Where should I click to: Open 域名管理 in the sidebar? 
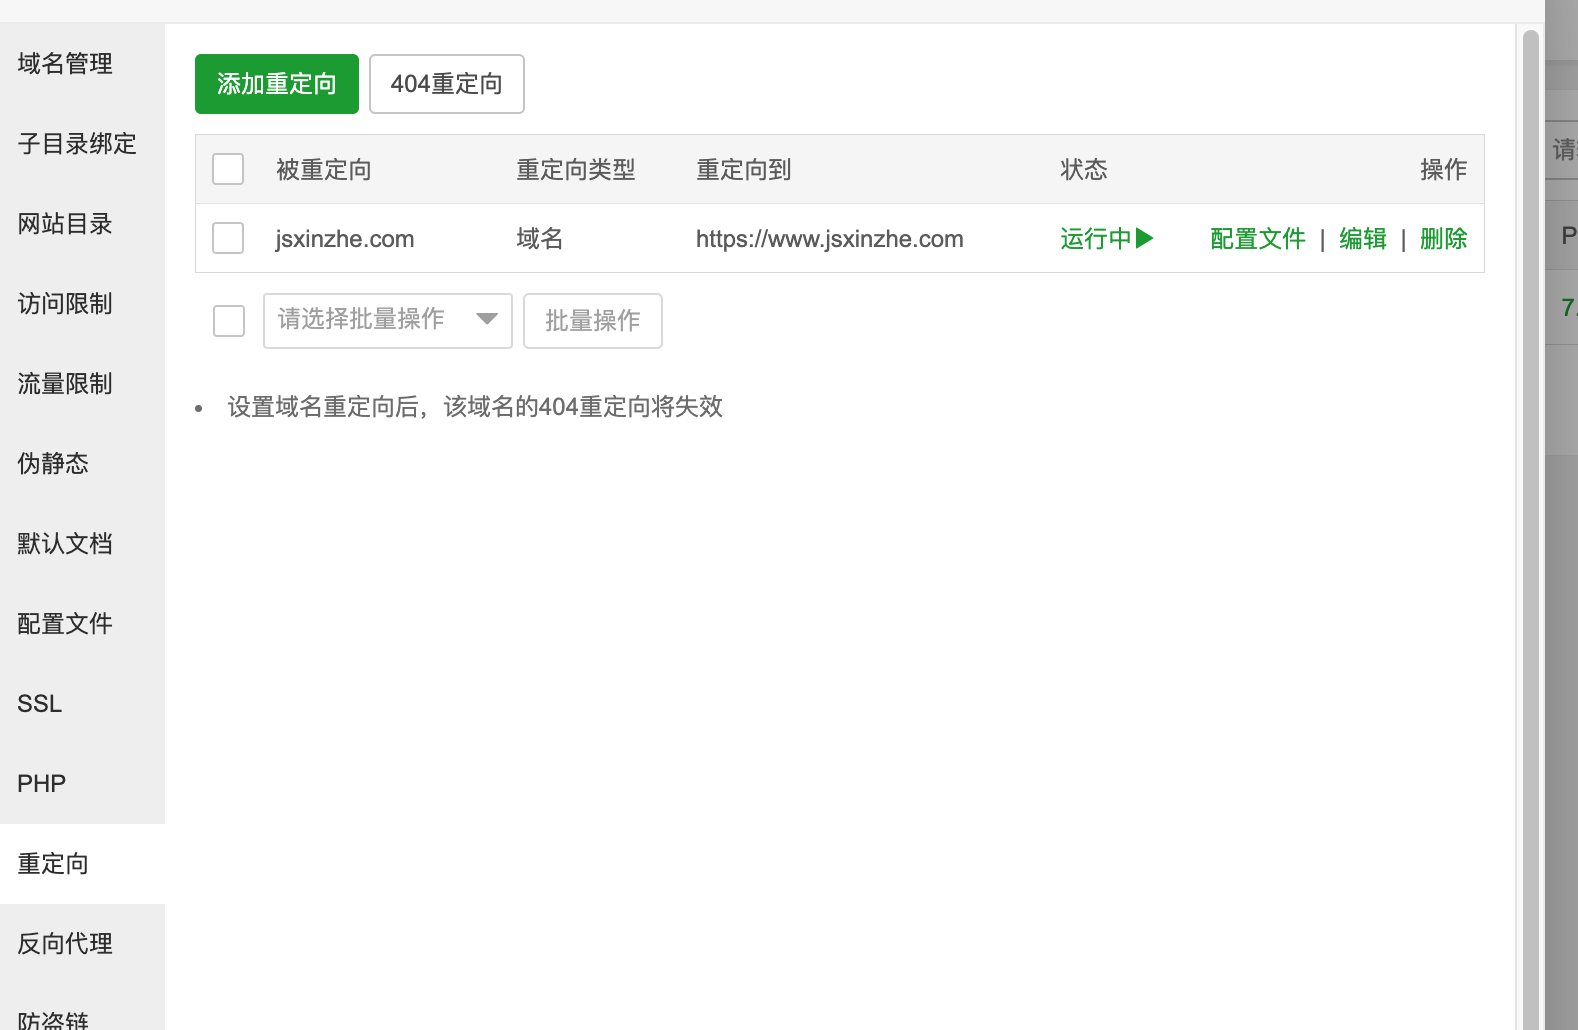point(82,64)
